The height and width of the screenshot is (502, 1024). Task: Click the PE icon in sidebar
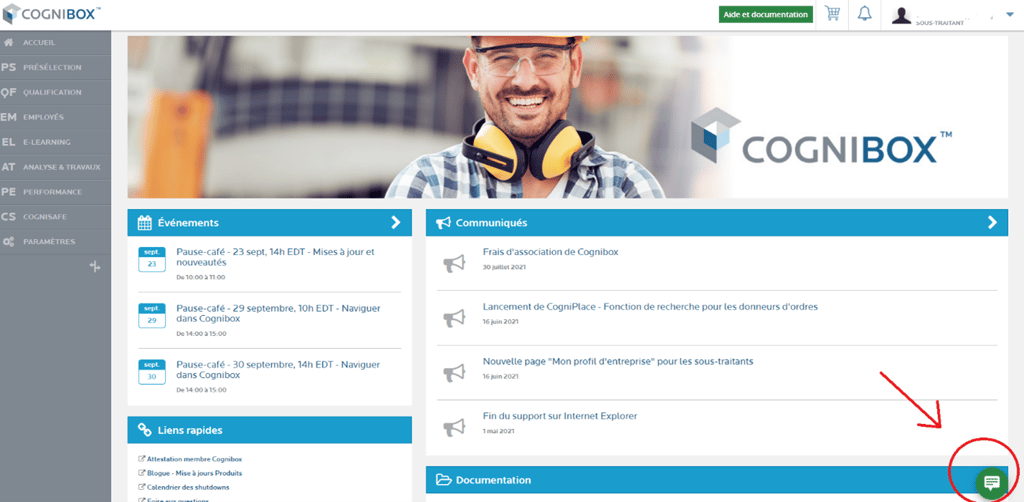tap(8, 192)
